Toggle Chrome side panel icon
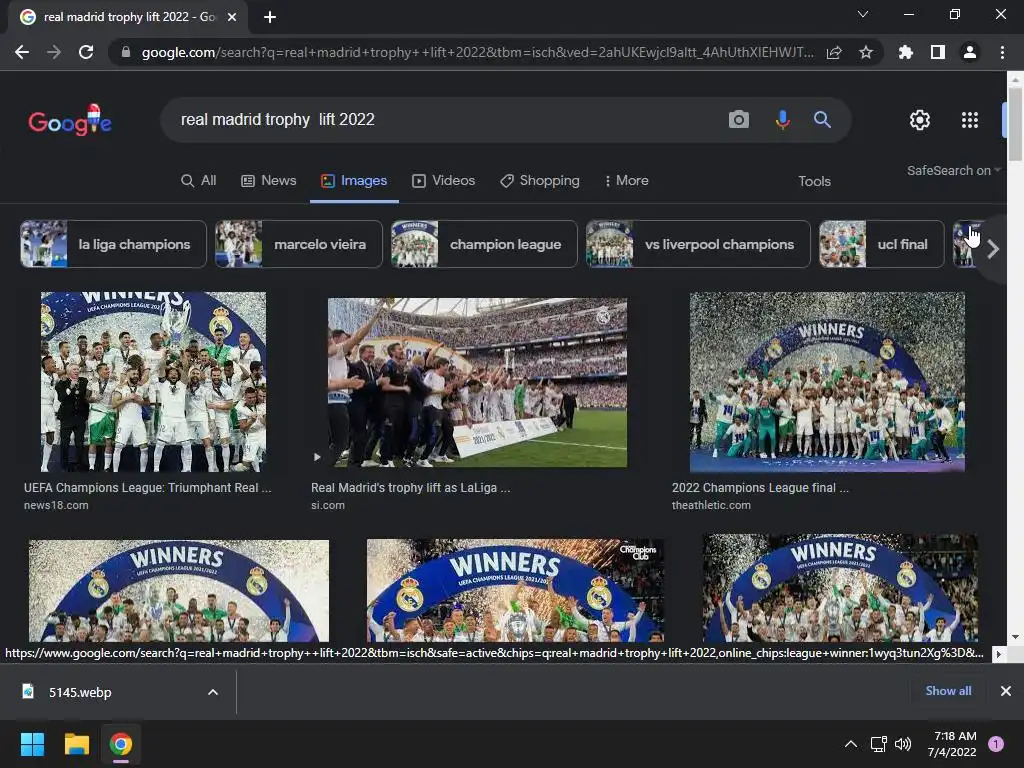The image size is (1024, 768). pyautogui.click(x=938, y=52)
